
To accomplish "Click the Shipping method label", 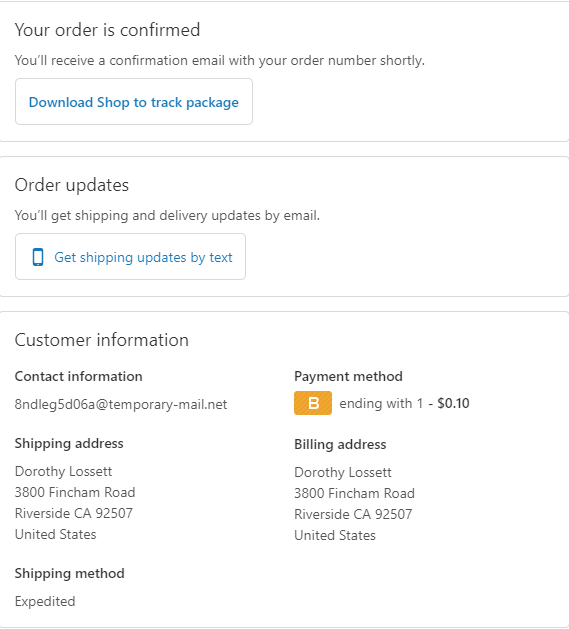I will pyautogui.click(x=69, y=574).
